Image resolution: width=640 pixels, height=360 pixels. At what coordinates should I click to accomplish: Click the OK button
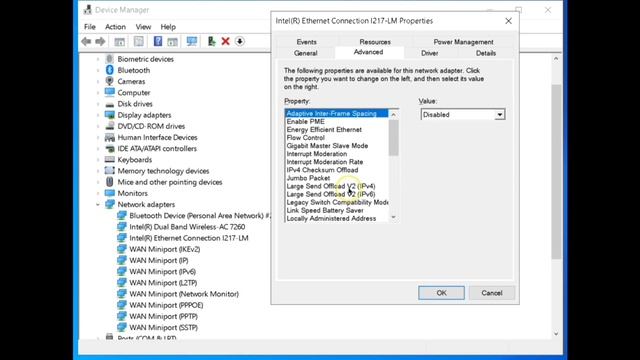(441, 293)
